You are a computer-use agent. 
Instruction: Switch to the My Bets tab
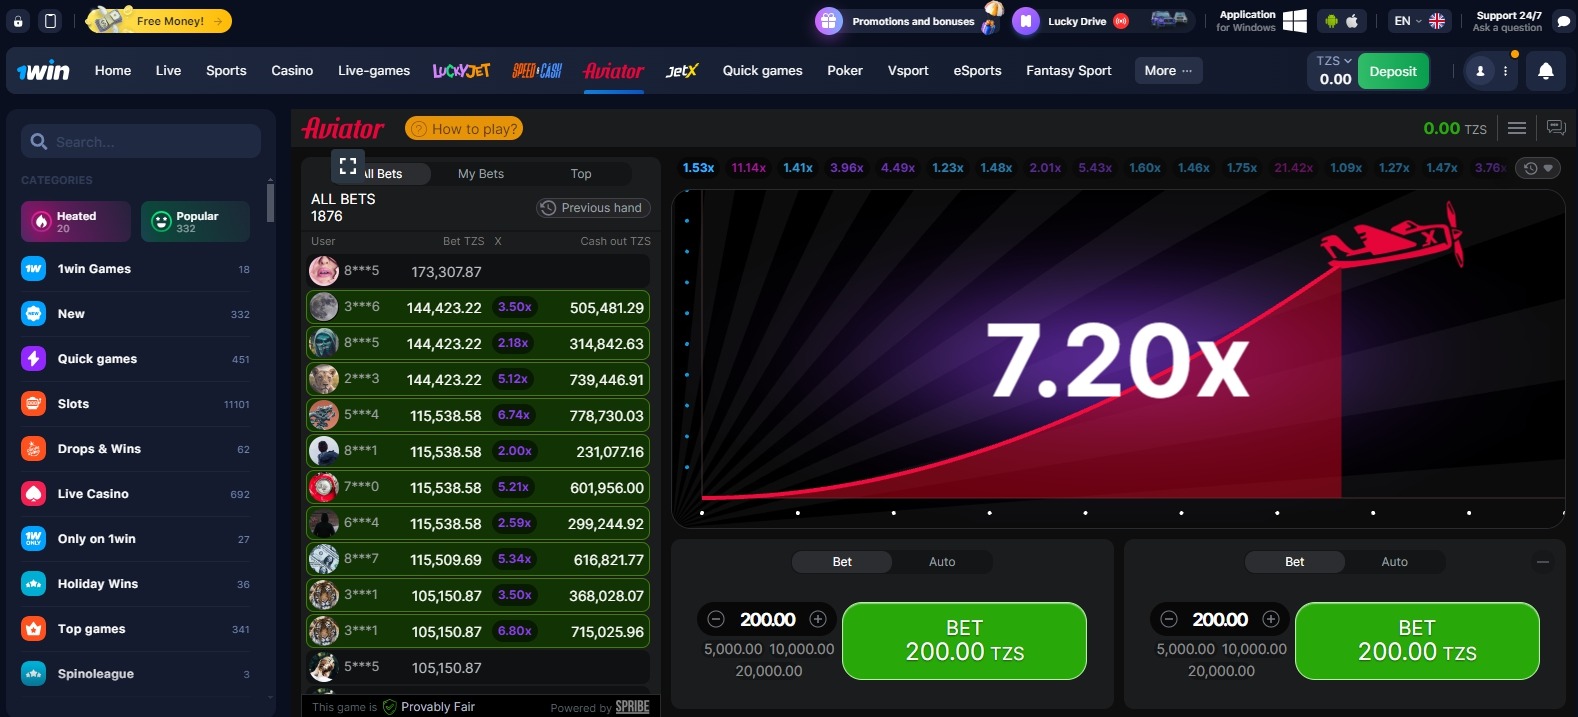[481, 174]
